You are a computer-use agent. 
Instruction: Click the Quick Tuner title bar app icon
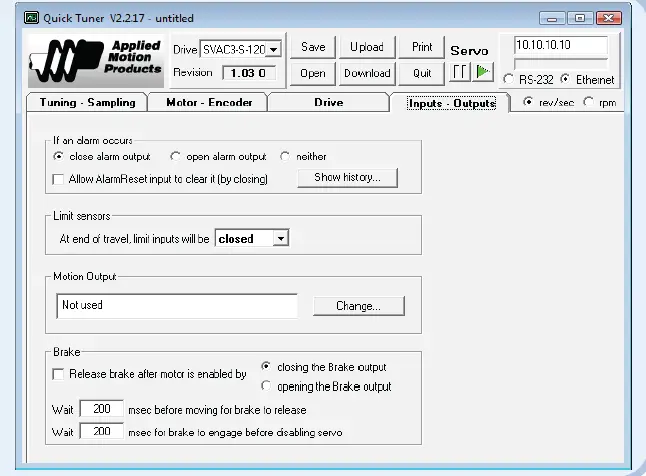31,18
